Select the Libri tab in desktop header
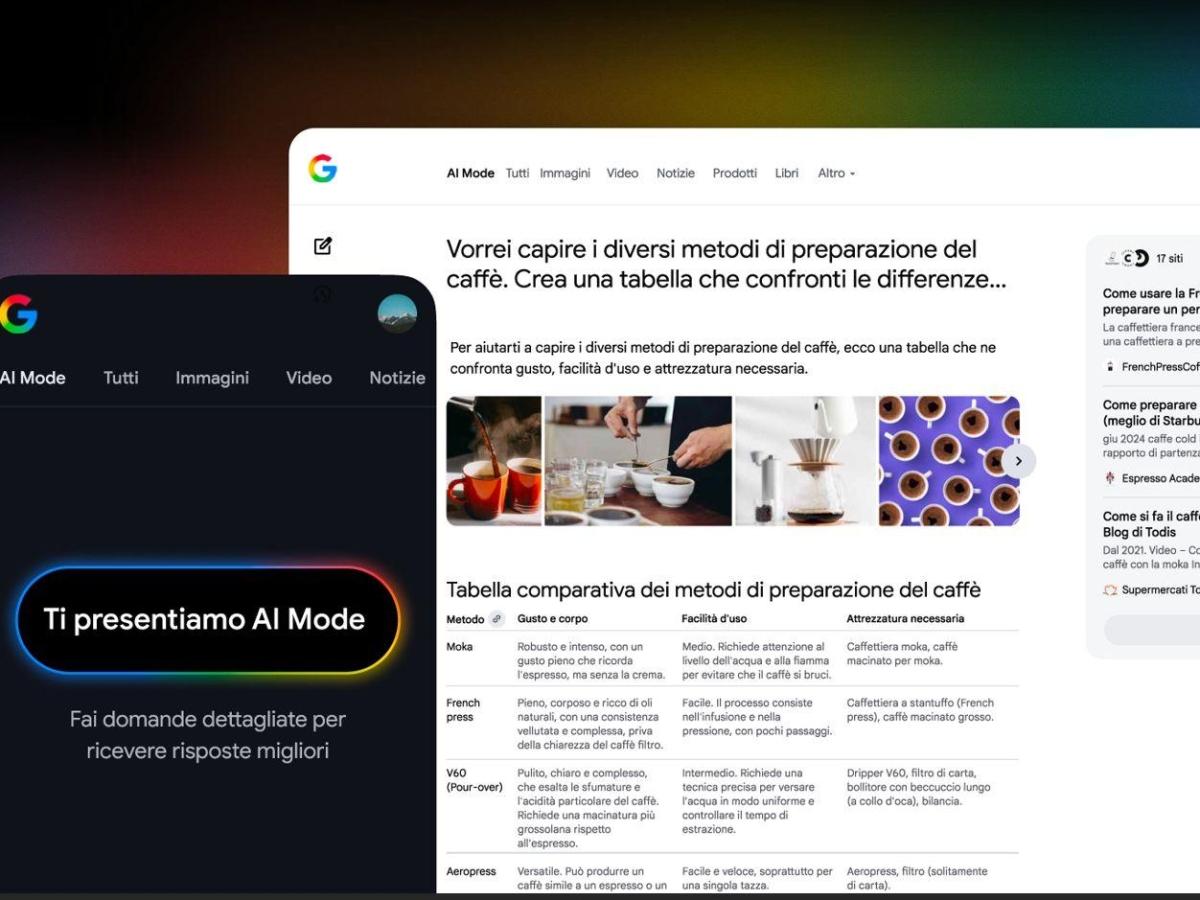Viewport: 1200px width, 900px height. (x=786, y=173)
